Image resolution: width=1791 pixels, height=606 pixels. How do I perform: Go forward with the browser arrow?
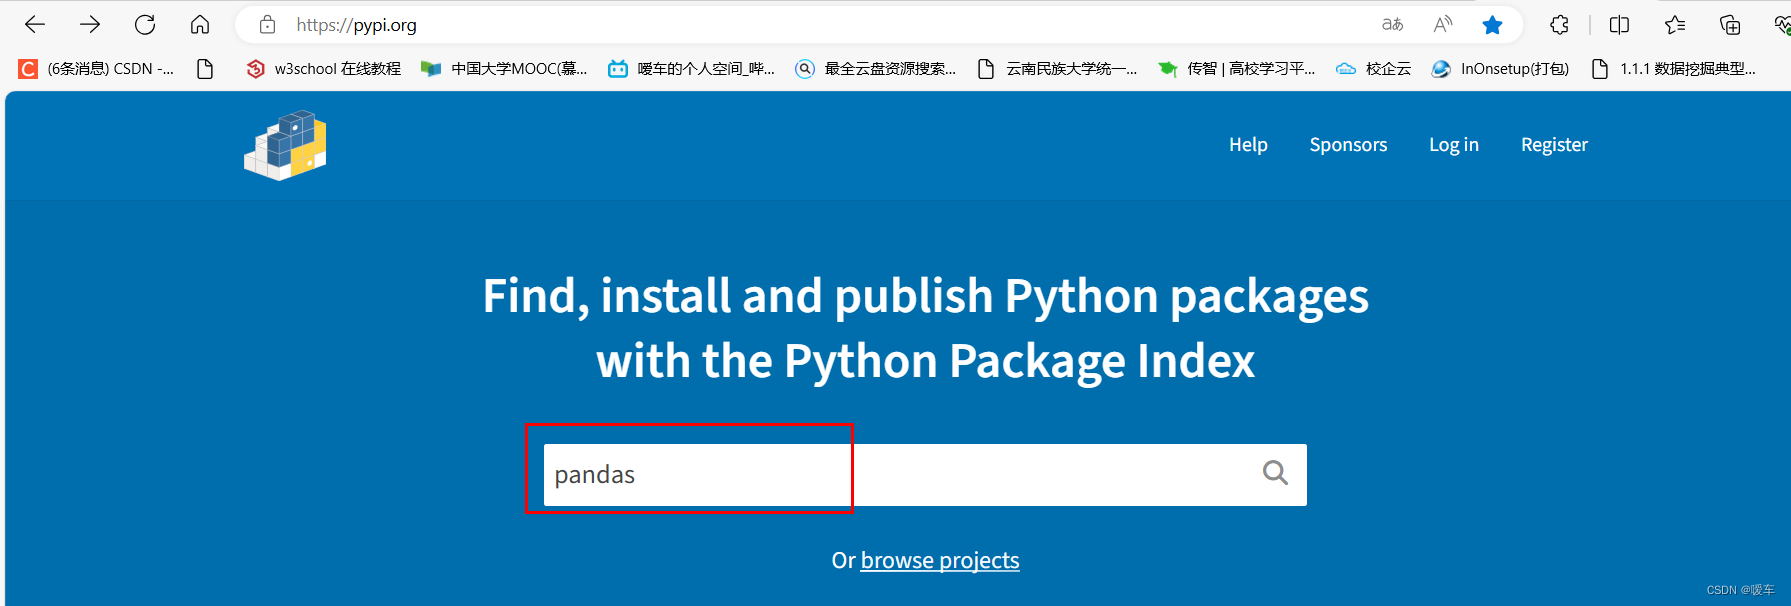(x=90, y=25)
